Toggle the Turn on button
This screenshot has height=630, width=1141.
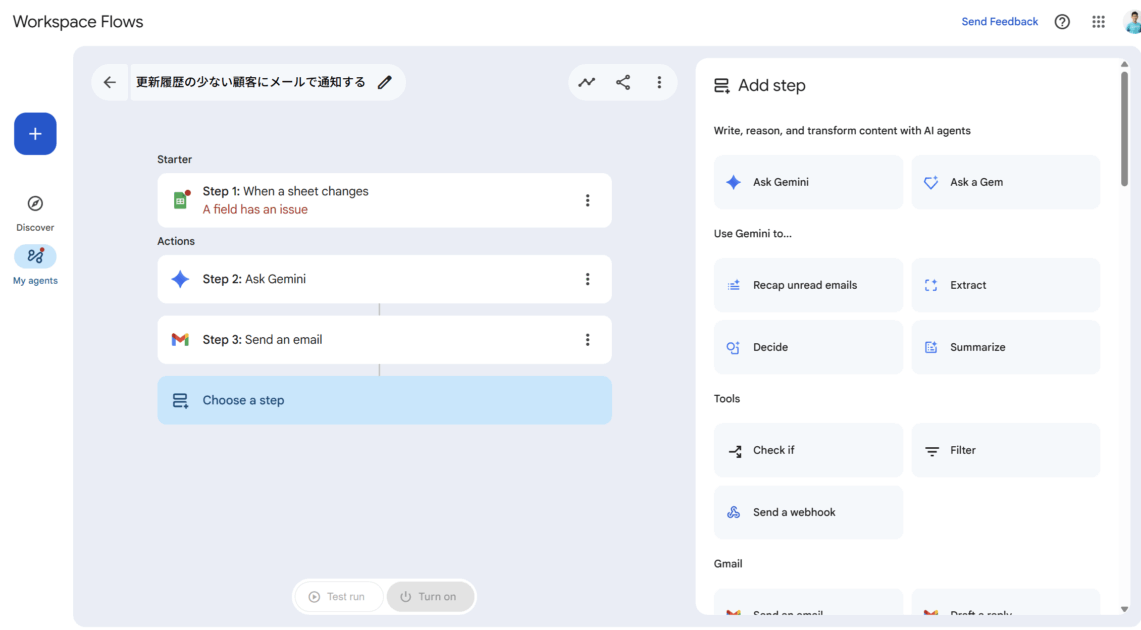(x=430, y=597)
